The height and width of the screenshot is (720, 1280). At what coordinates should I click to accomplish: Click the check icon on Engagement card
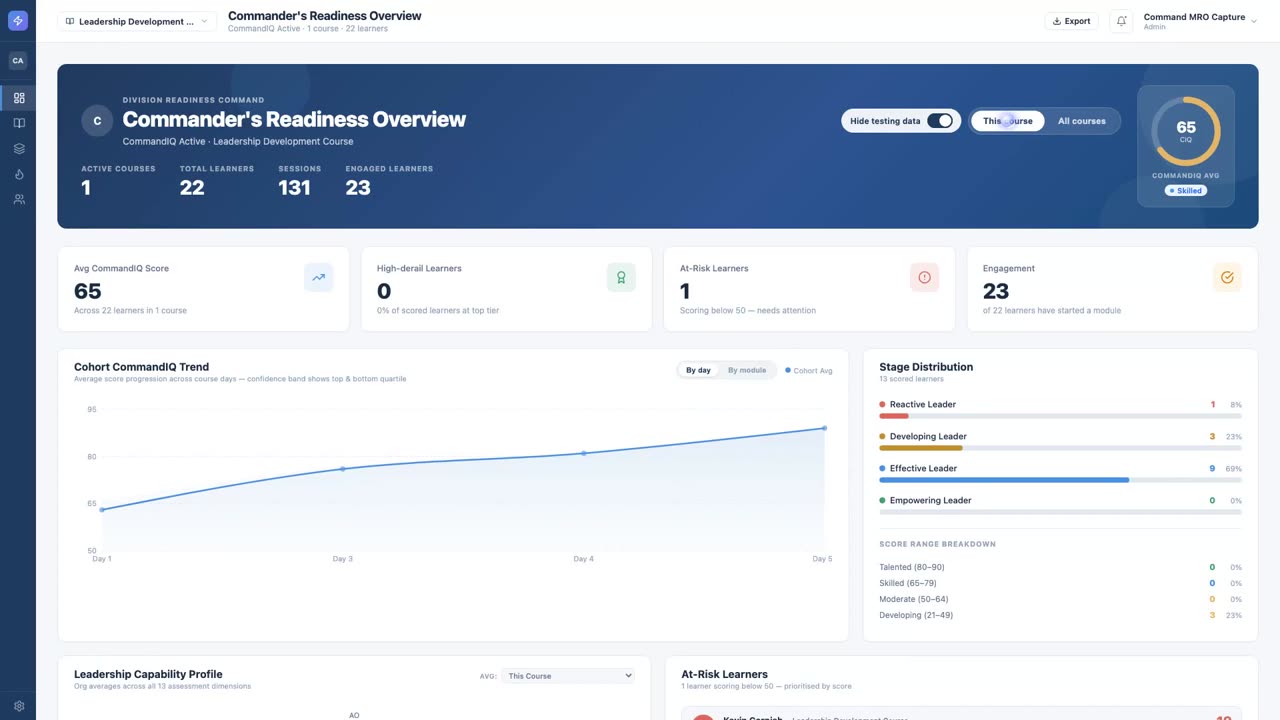coord(1227,277)
